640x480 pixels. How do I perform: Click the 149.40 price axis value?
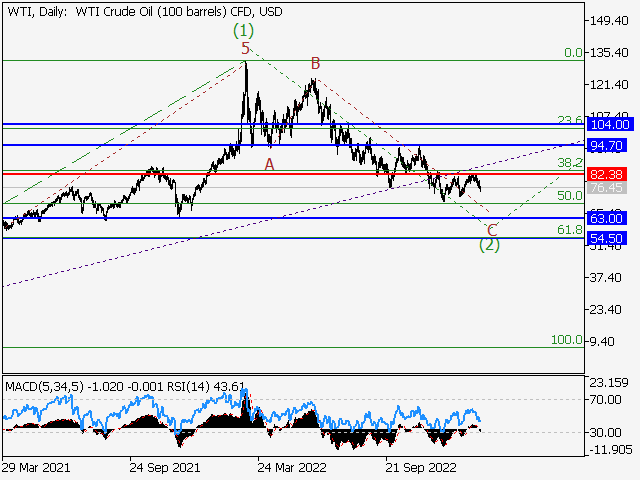click(x=609, y=21)
